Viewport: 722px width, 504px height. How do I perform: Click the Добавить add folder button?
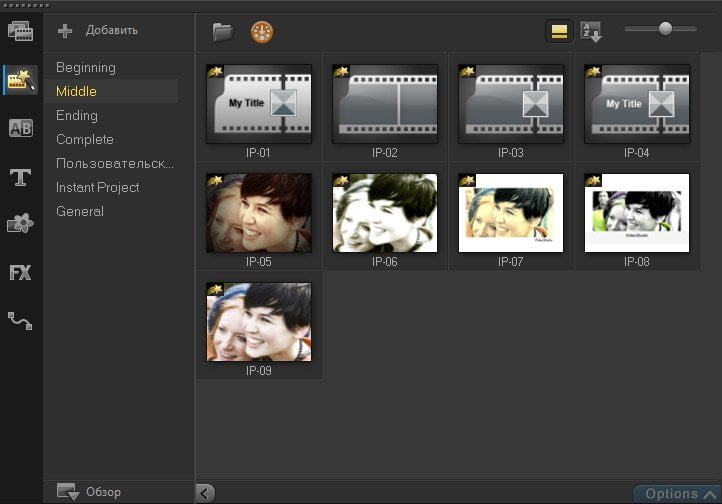tap(98, 30)
